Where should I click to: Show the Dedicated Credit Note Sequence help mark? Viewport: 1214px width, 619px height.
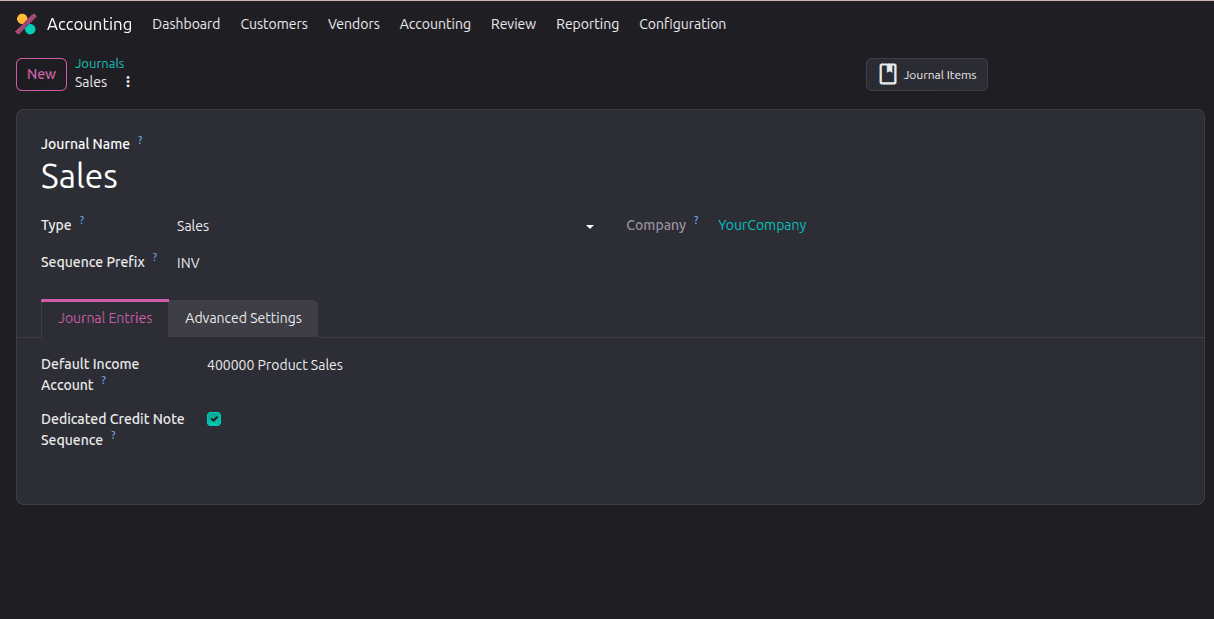point(113,435)
